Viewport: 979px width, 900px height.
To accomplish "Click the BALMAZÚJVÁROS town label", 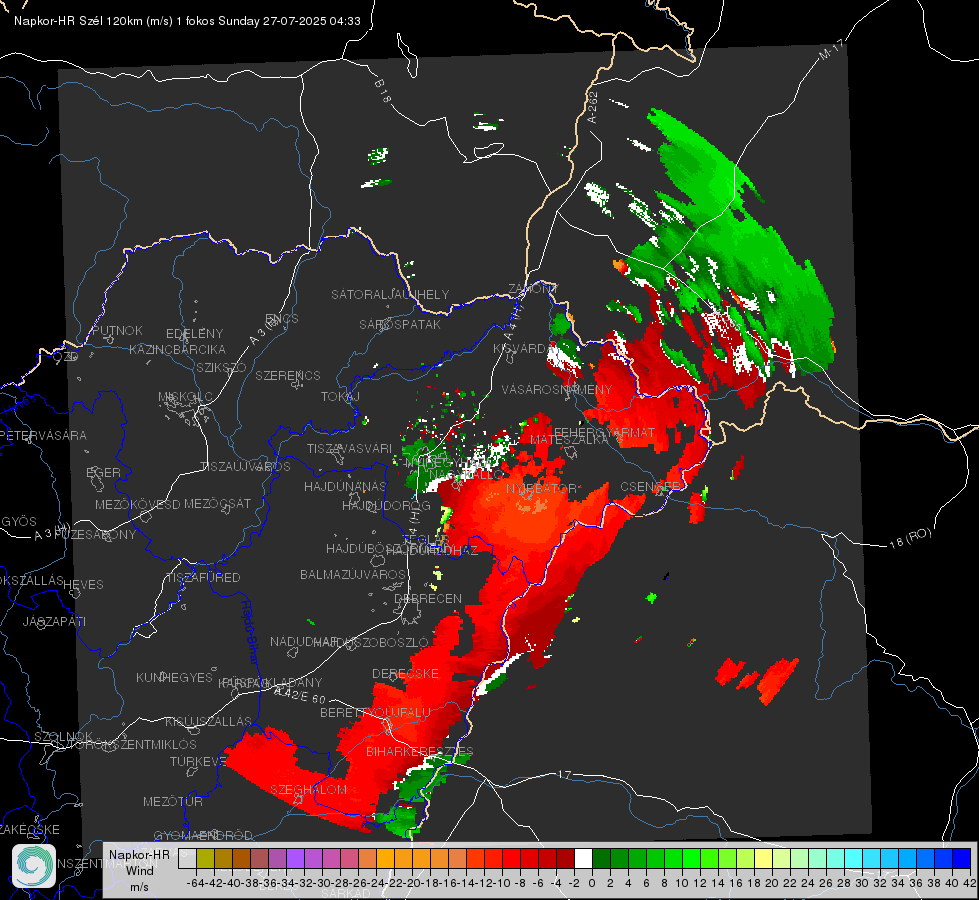I will coord(353,575).
